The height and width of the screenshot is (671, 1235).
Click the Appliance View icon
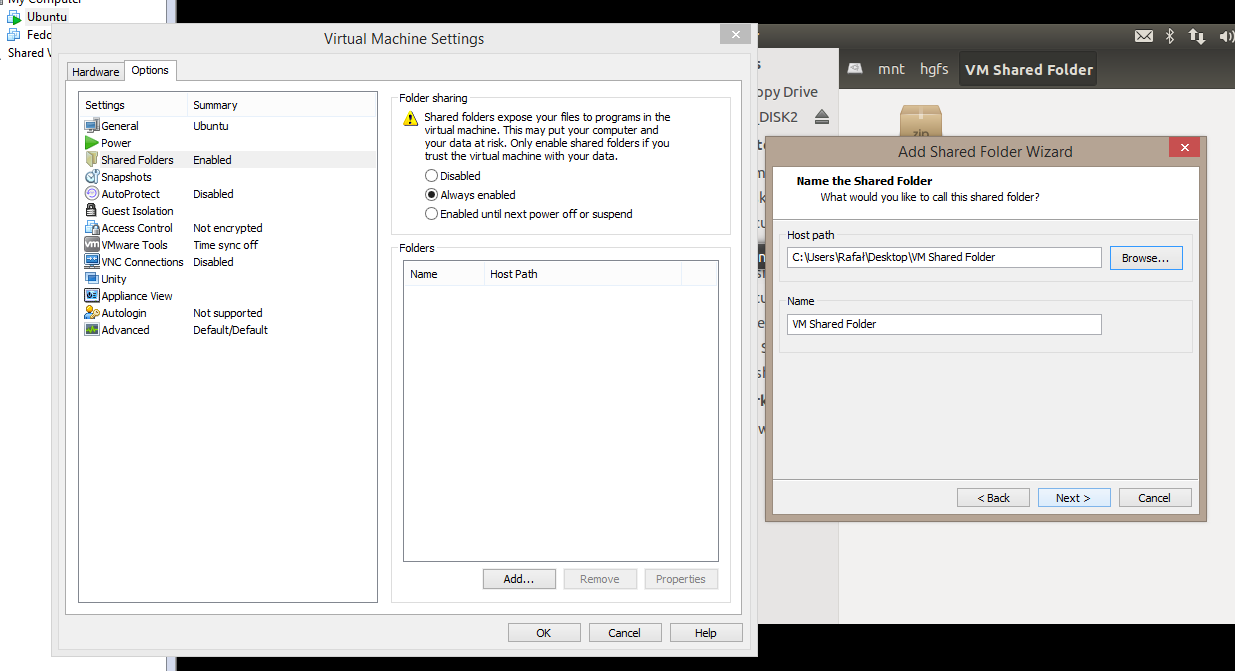tap(91, 296)
